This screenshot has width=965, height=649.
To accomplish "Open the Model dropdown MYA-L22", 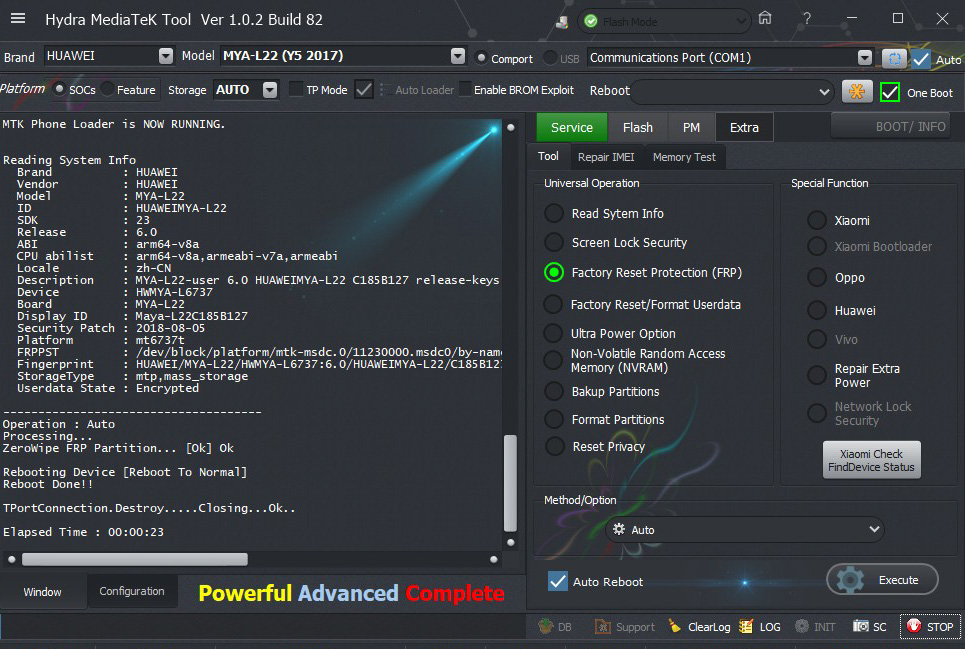I will pos(457,57).
